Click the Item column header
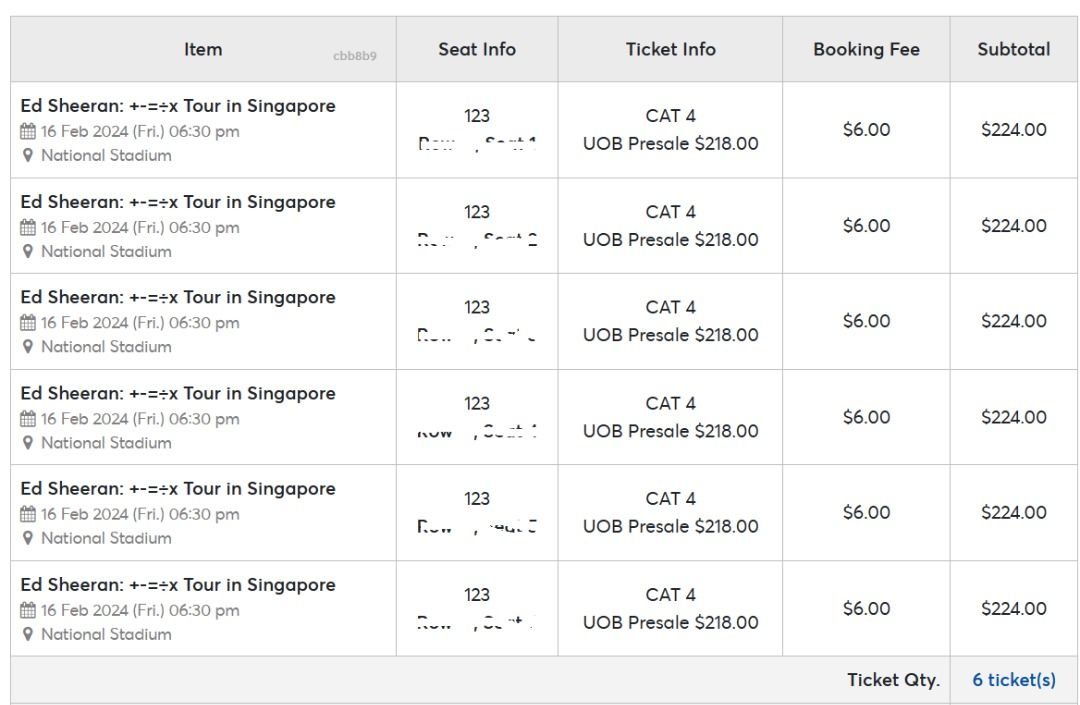This screenshot has width=1080, height=705. [x=203, y=50]
